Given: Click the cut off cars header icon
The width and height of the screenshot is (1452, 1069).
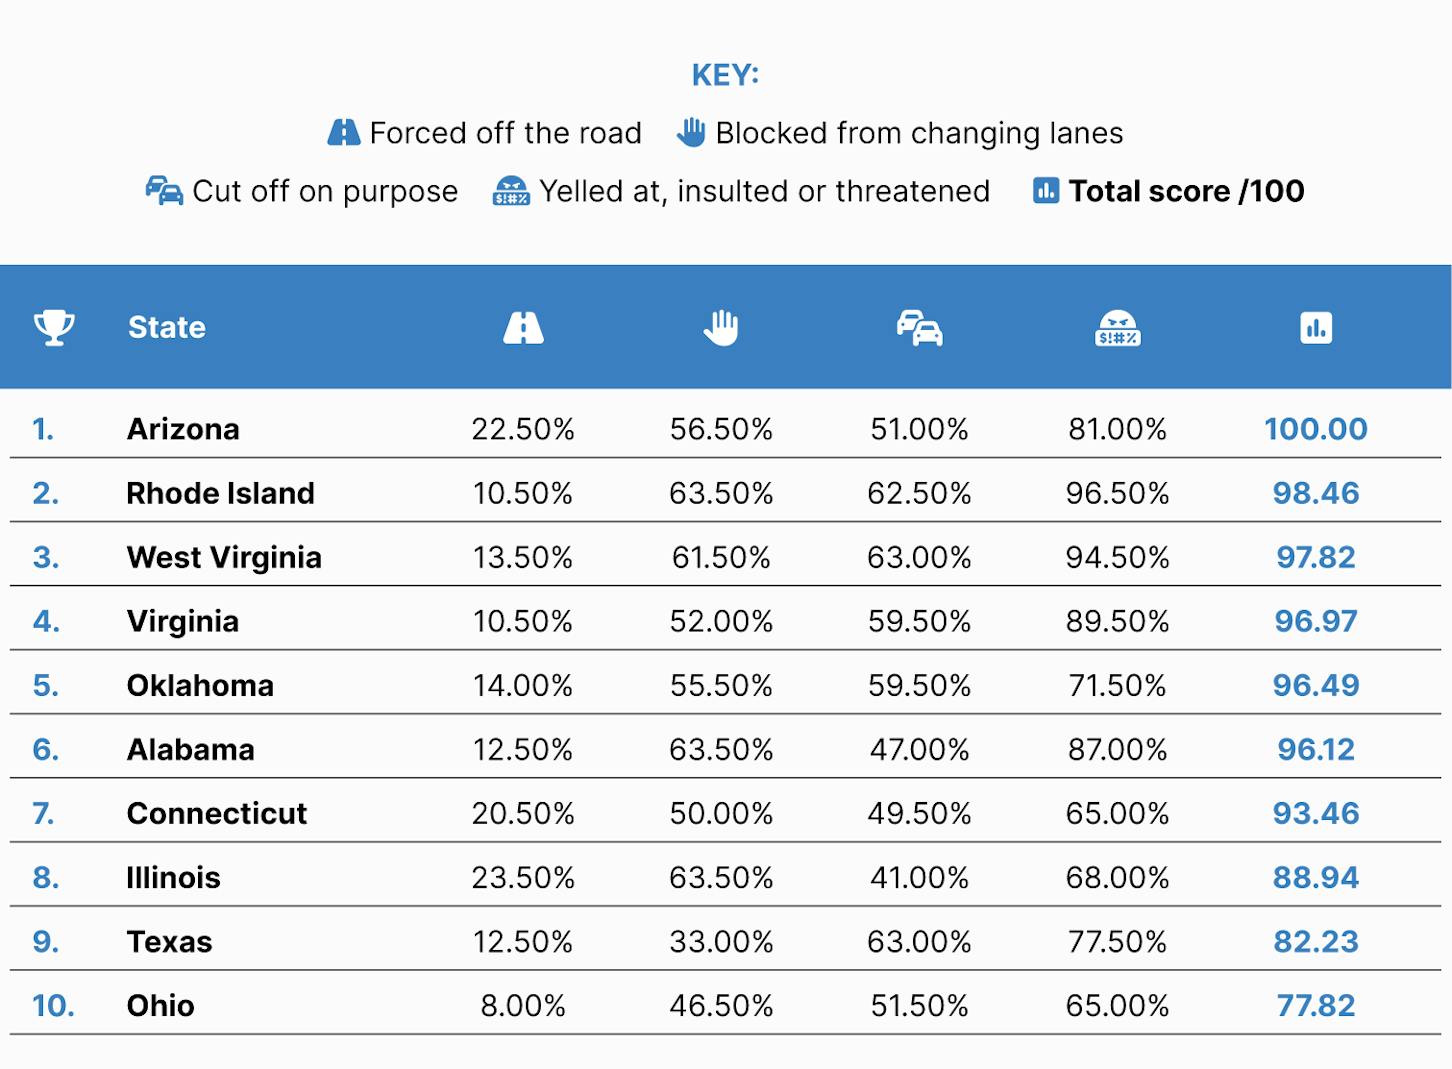Looking at the screenshot, I should (x=919, y=327).
